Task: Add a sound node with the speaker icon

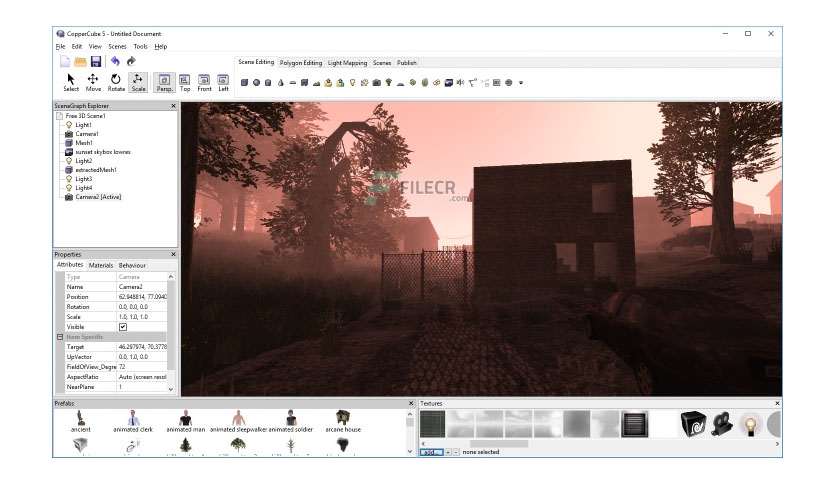Action: (460, 83)
